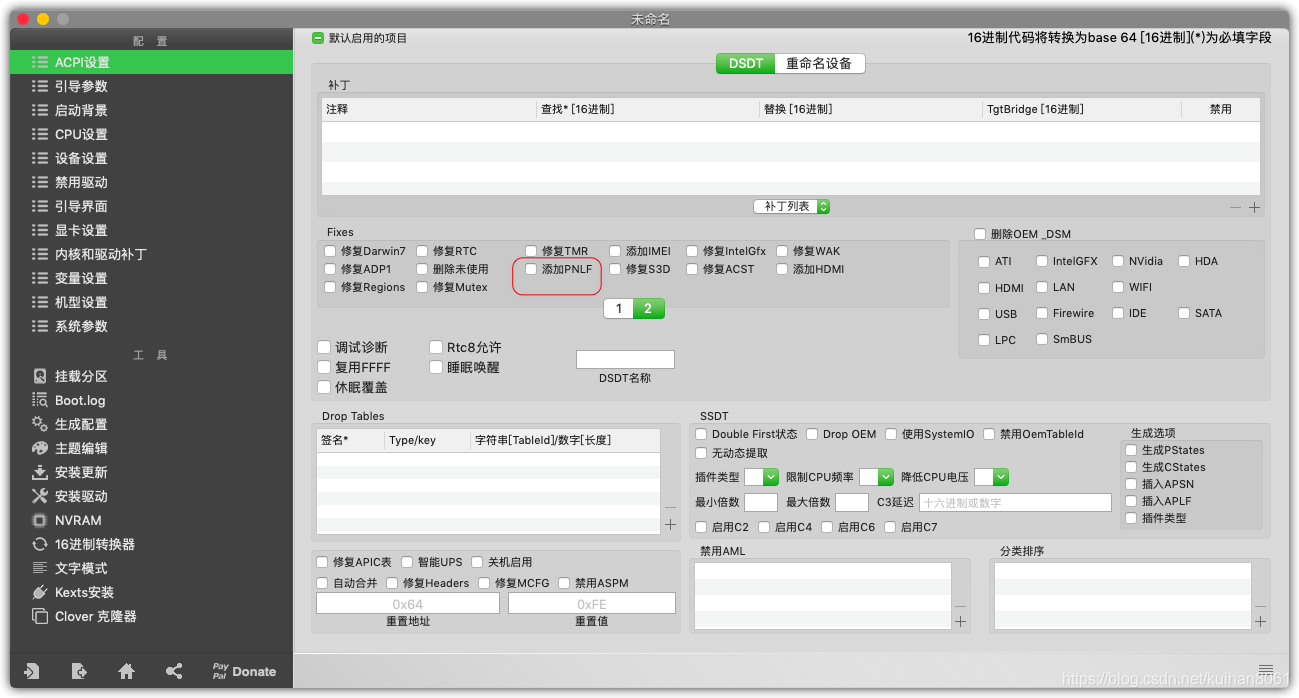1299x698 pixels.
Task: Click the home icon in bottom bar
Action: (126, 671)
